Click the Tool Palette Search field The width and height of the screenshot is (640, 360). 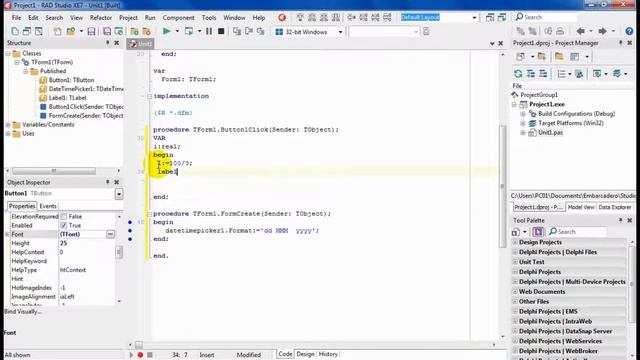(x=577, y=232)
